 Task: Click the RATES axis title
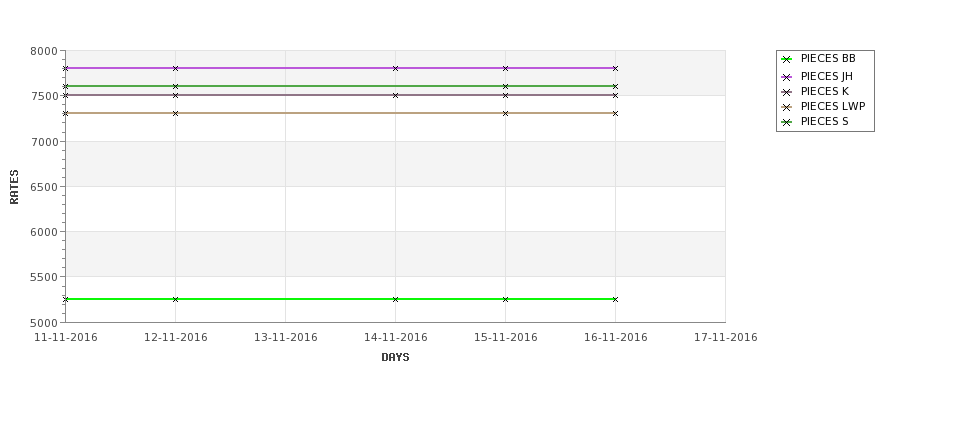(14, 187)
